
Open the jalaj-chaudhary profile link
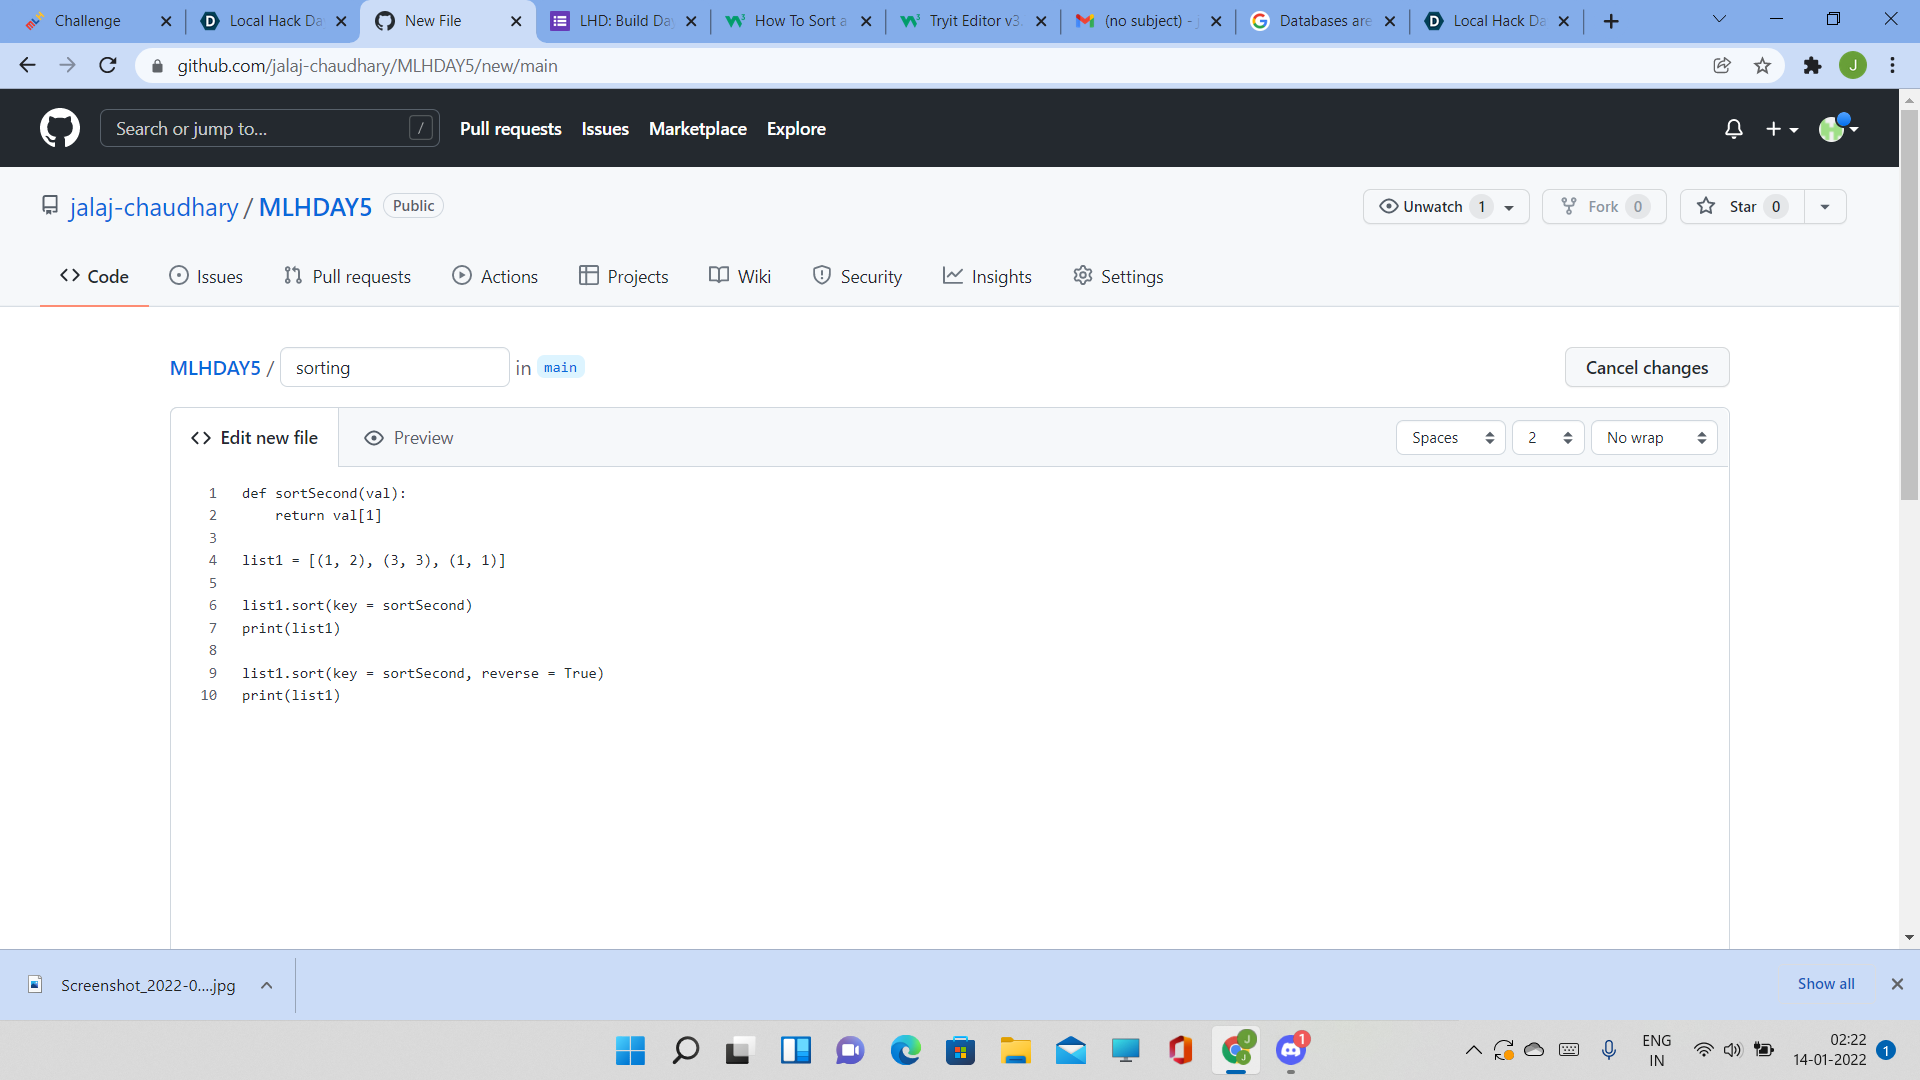click(x=153, y=207)
